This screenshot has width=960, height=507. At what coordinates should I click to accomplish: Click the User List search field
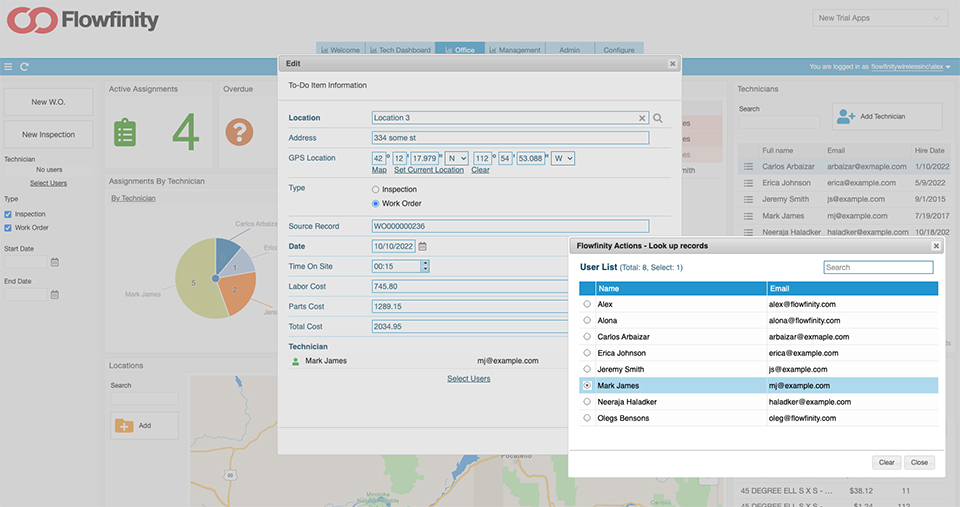[878, 267]
